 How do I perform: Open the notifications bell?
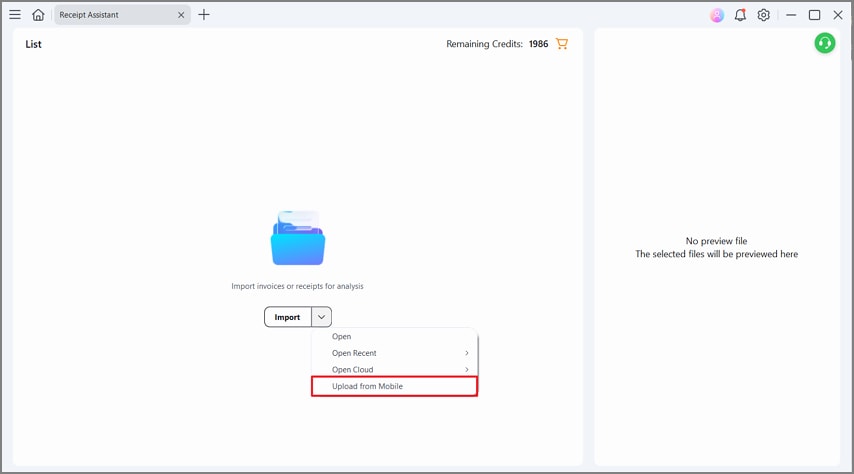click(740, 15)
